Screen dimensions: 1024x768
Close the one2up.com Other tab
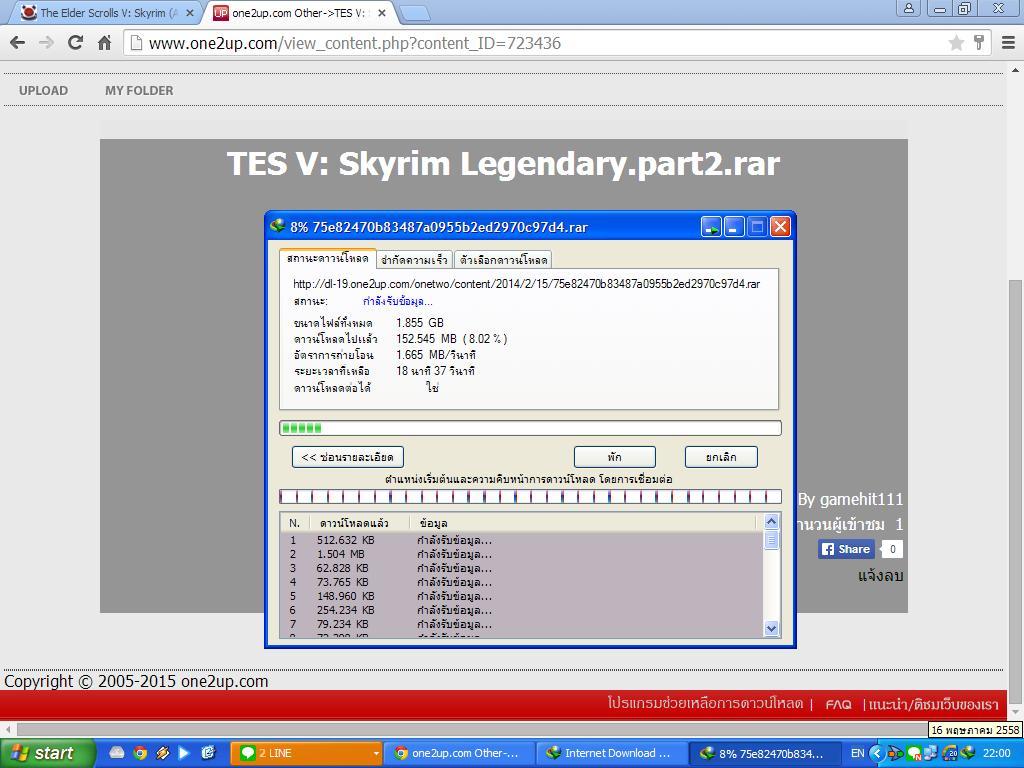[x=382, y=12]
